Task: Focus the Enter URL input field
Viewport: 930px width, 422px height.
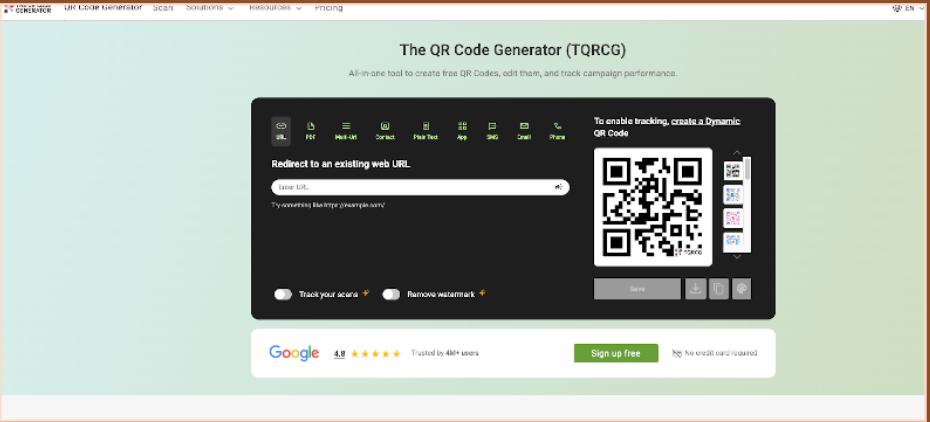Action: coord(420,187)
